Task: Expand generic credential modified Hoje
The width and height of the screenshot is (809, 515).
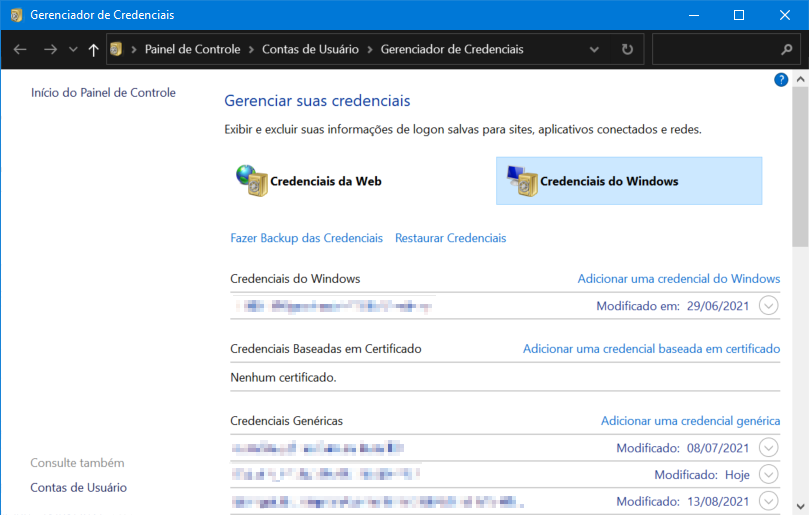Action: 768,474
